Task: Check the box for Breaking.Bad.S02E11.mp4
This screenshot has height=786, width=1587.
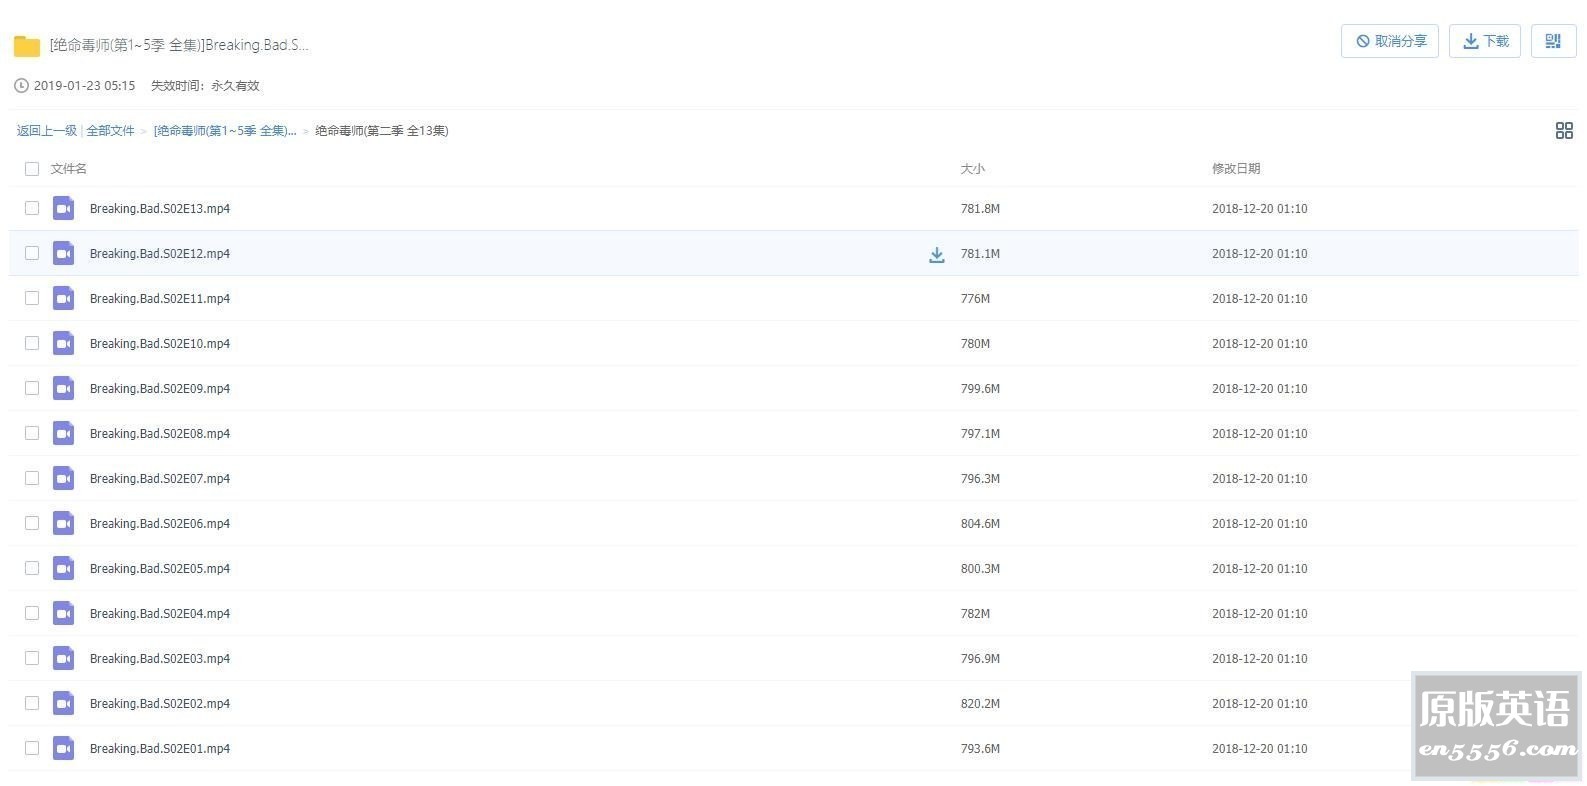Action: [x=32, y=298]
